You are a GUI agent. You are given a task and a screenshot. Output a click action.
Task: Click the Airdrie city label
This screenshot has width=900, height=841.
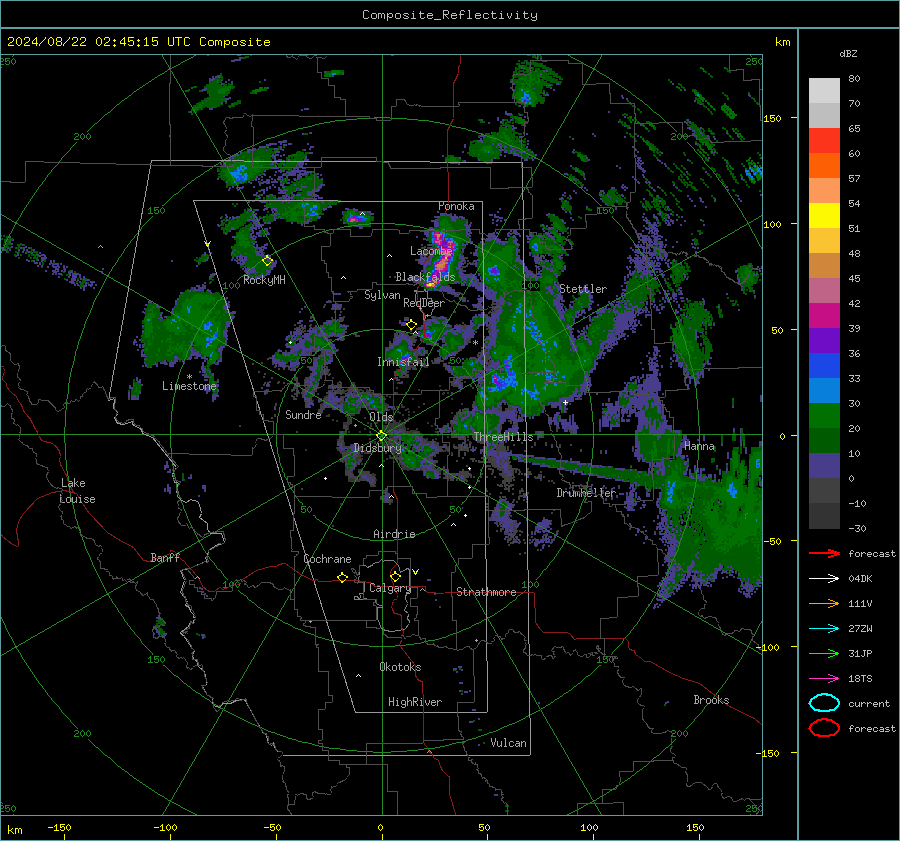point(394,534)
